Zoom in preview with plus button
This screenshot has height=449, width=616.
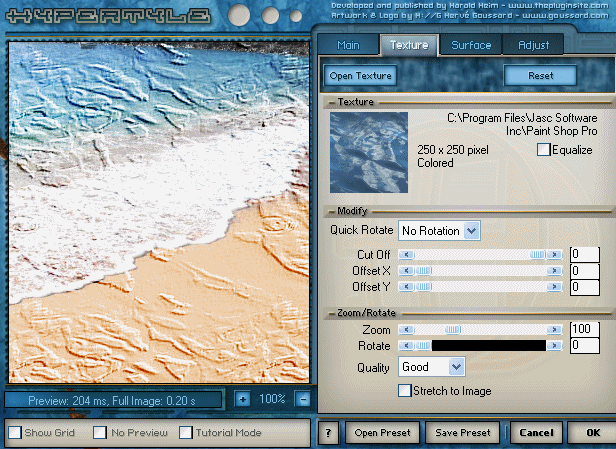coord(242,399)
